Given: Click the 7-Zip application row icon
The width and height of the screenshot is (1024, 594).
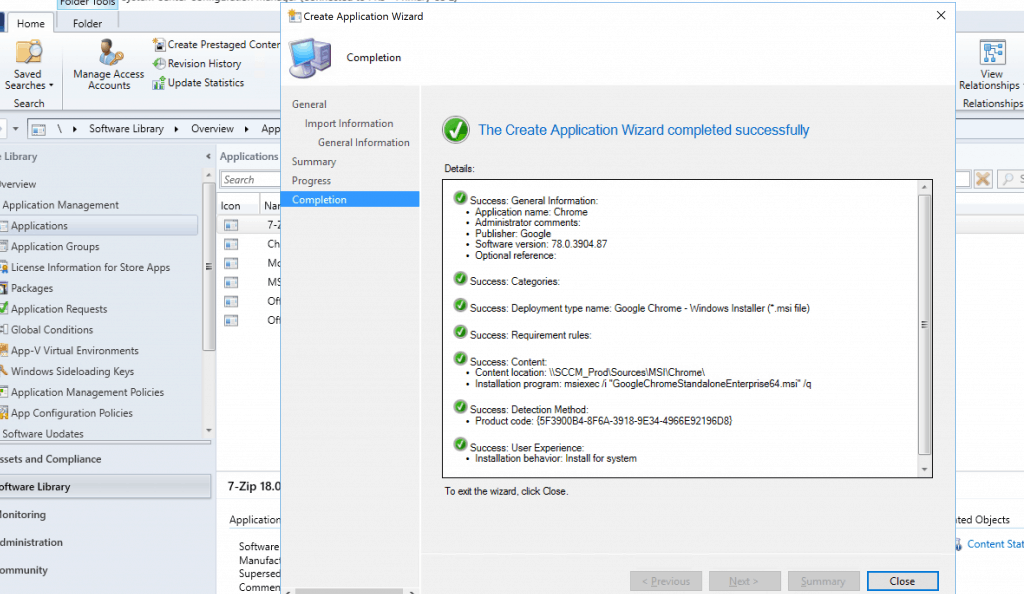Looking at the screenshot, I should pyautogui.click(x=231, y=225).
